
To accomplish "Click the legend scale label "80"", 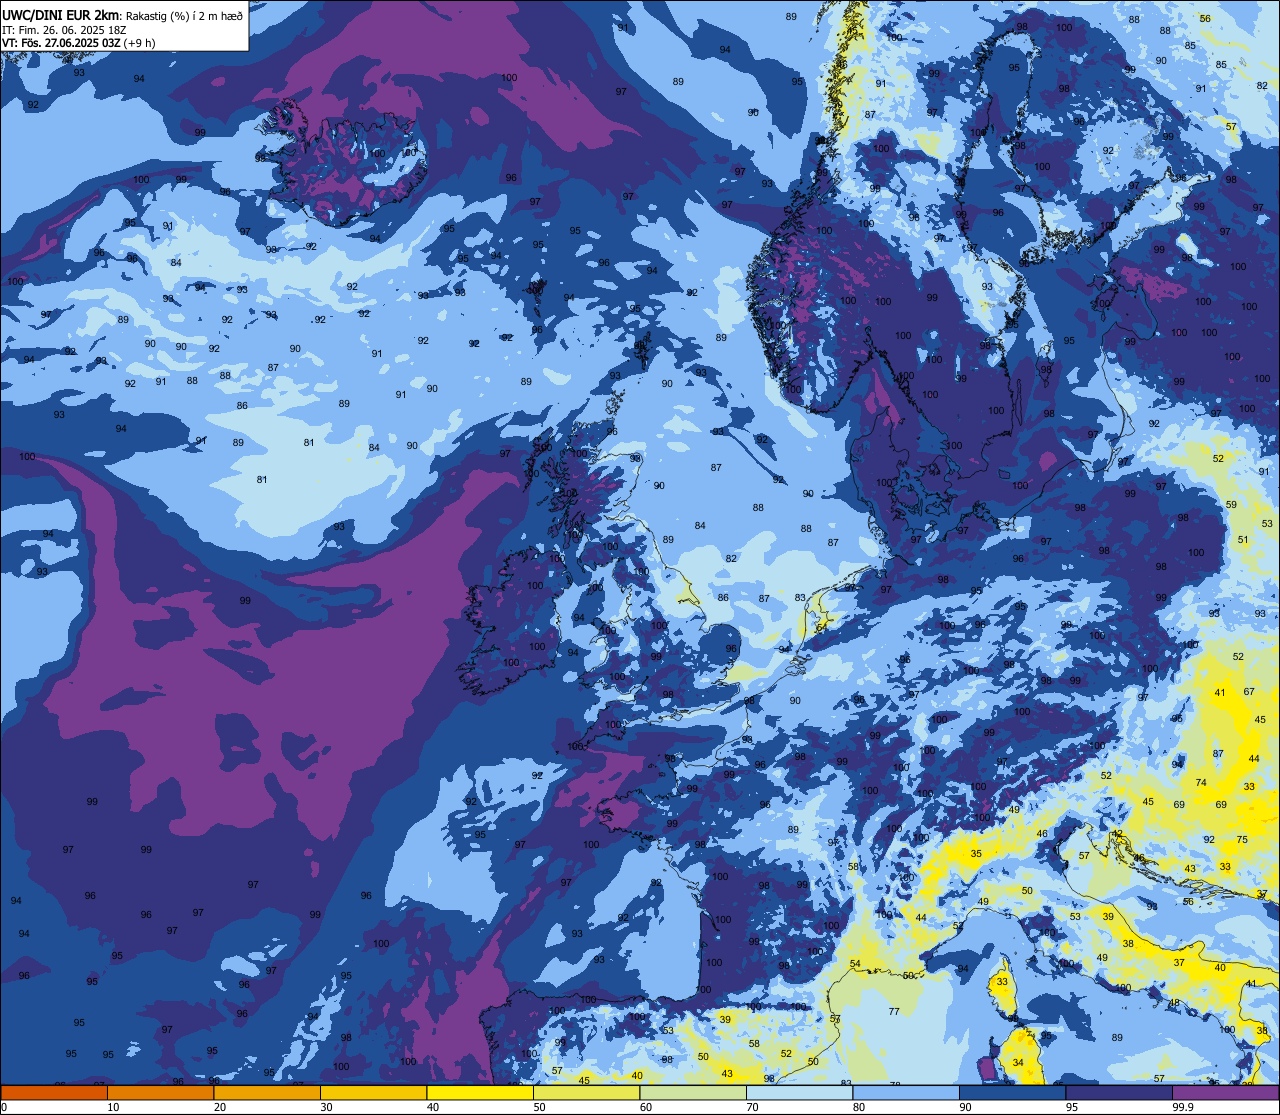I will (x=859, y=1107).
